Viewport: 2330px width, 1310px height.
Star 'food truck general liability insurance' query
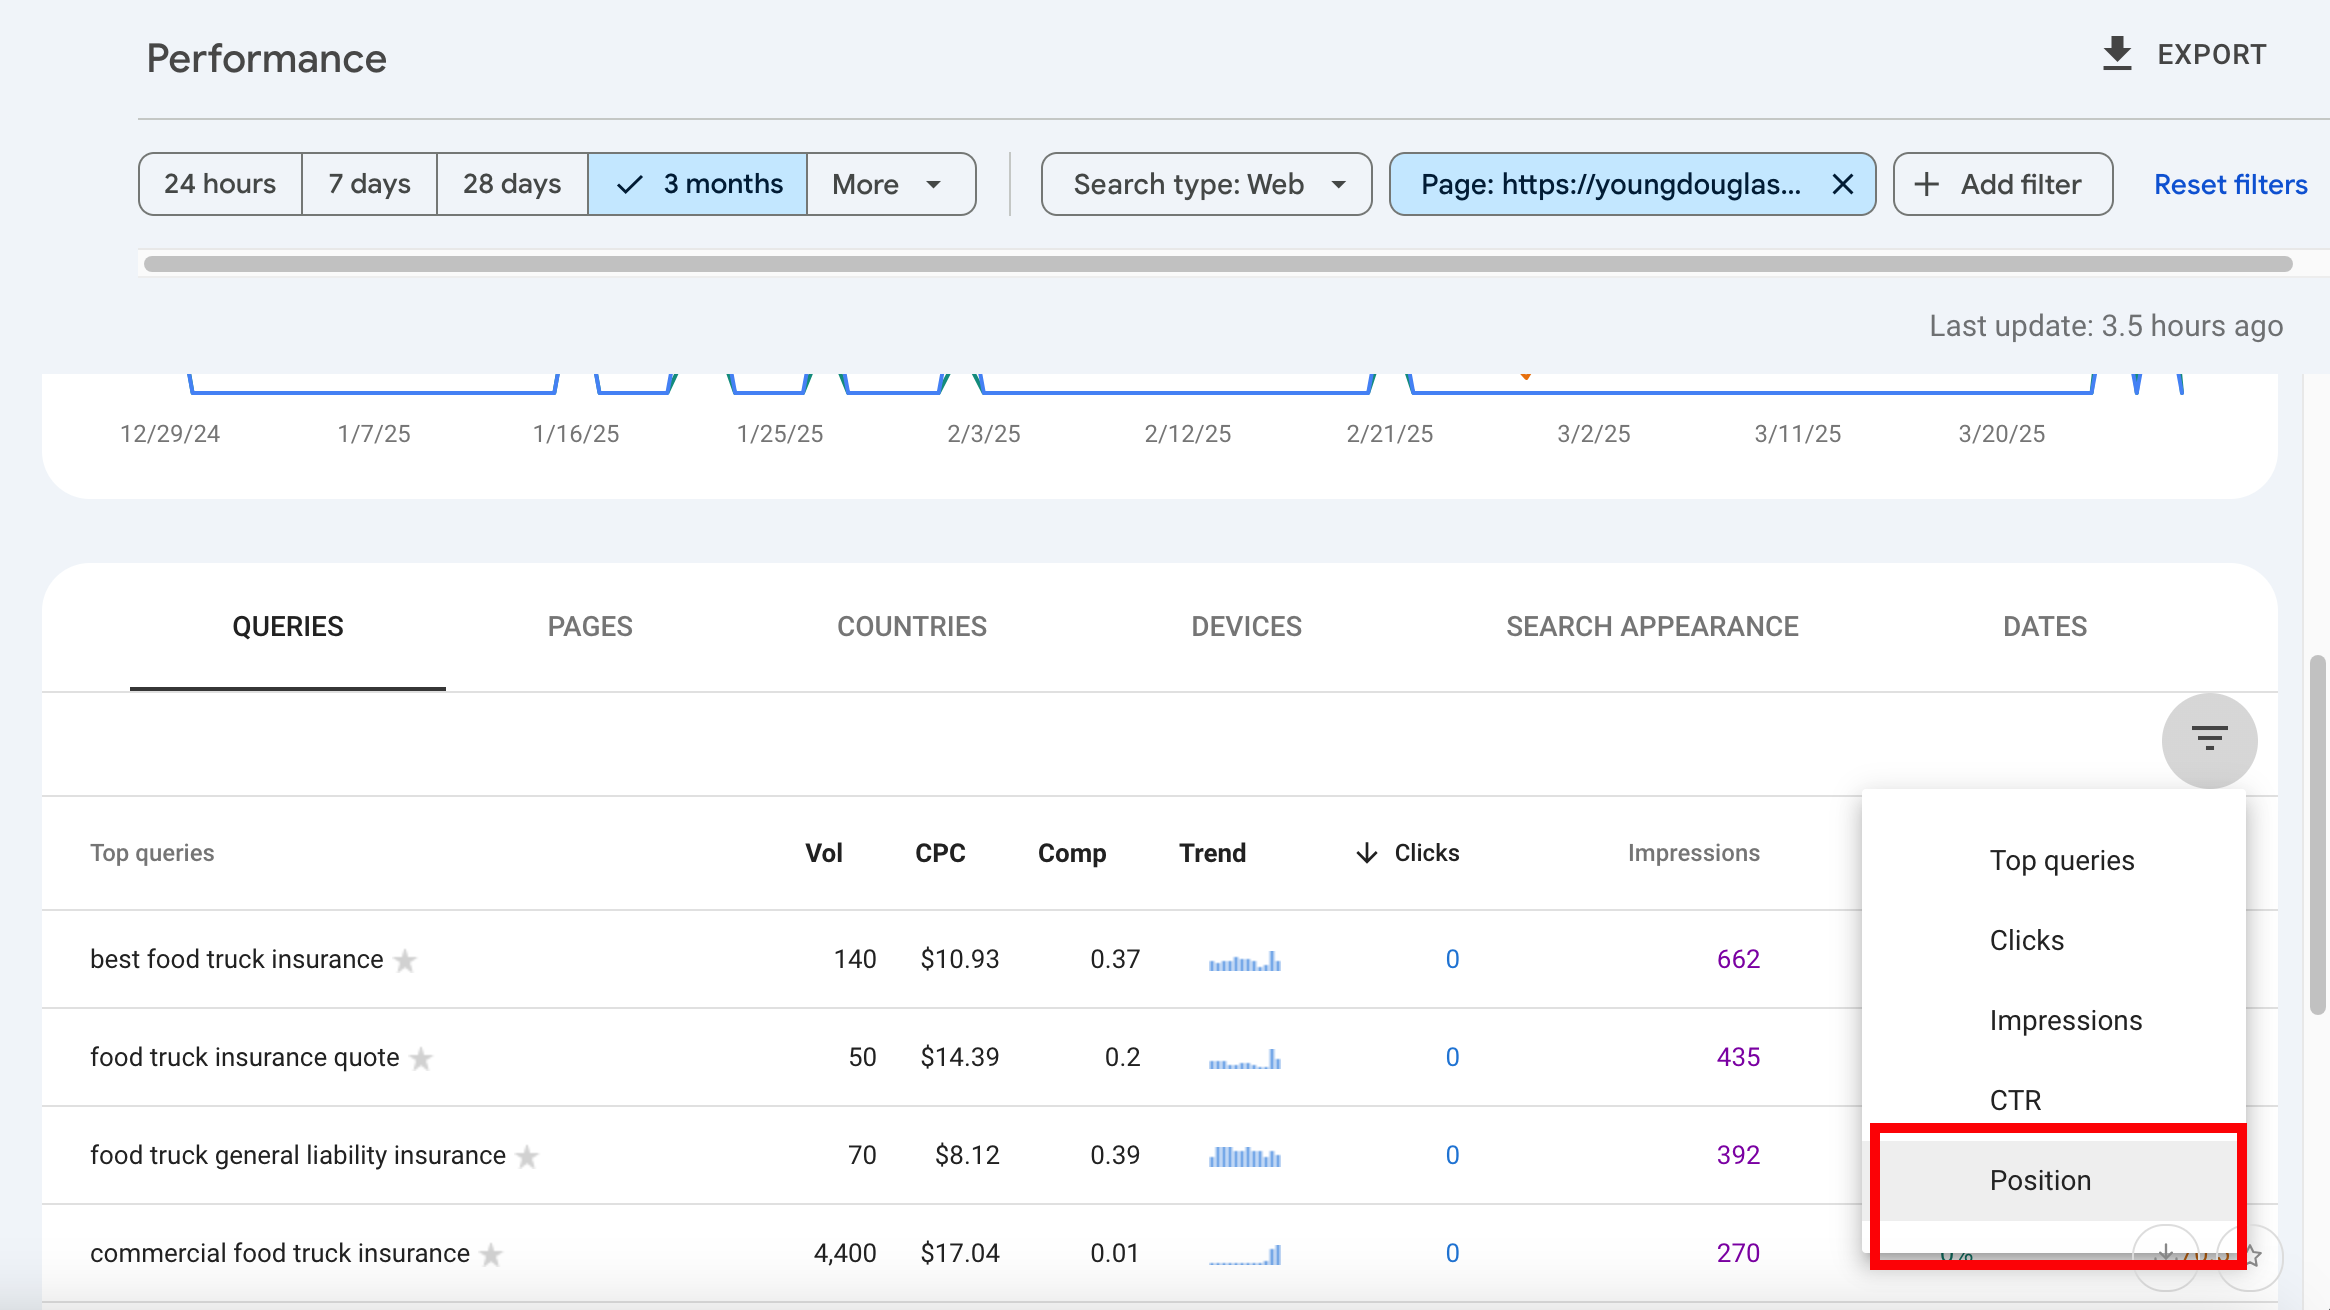click(527, 1156)
